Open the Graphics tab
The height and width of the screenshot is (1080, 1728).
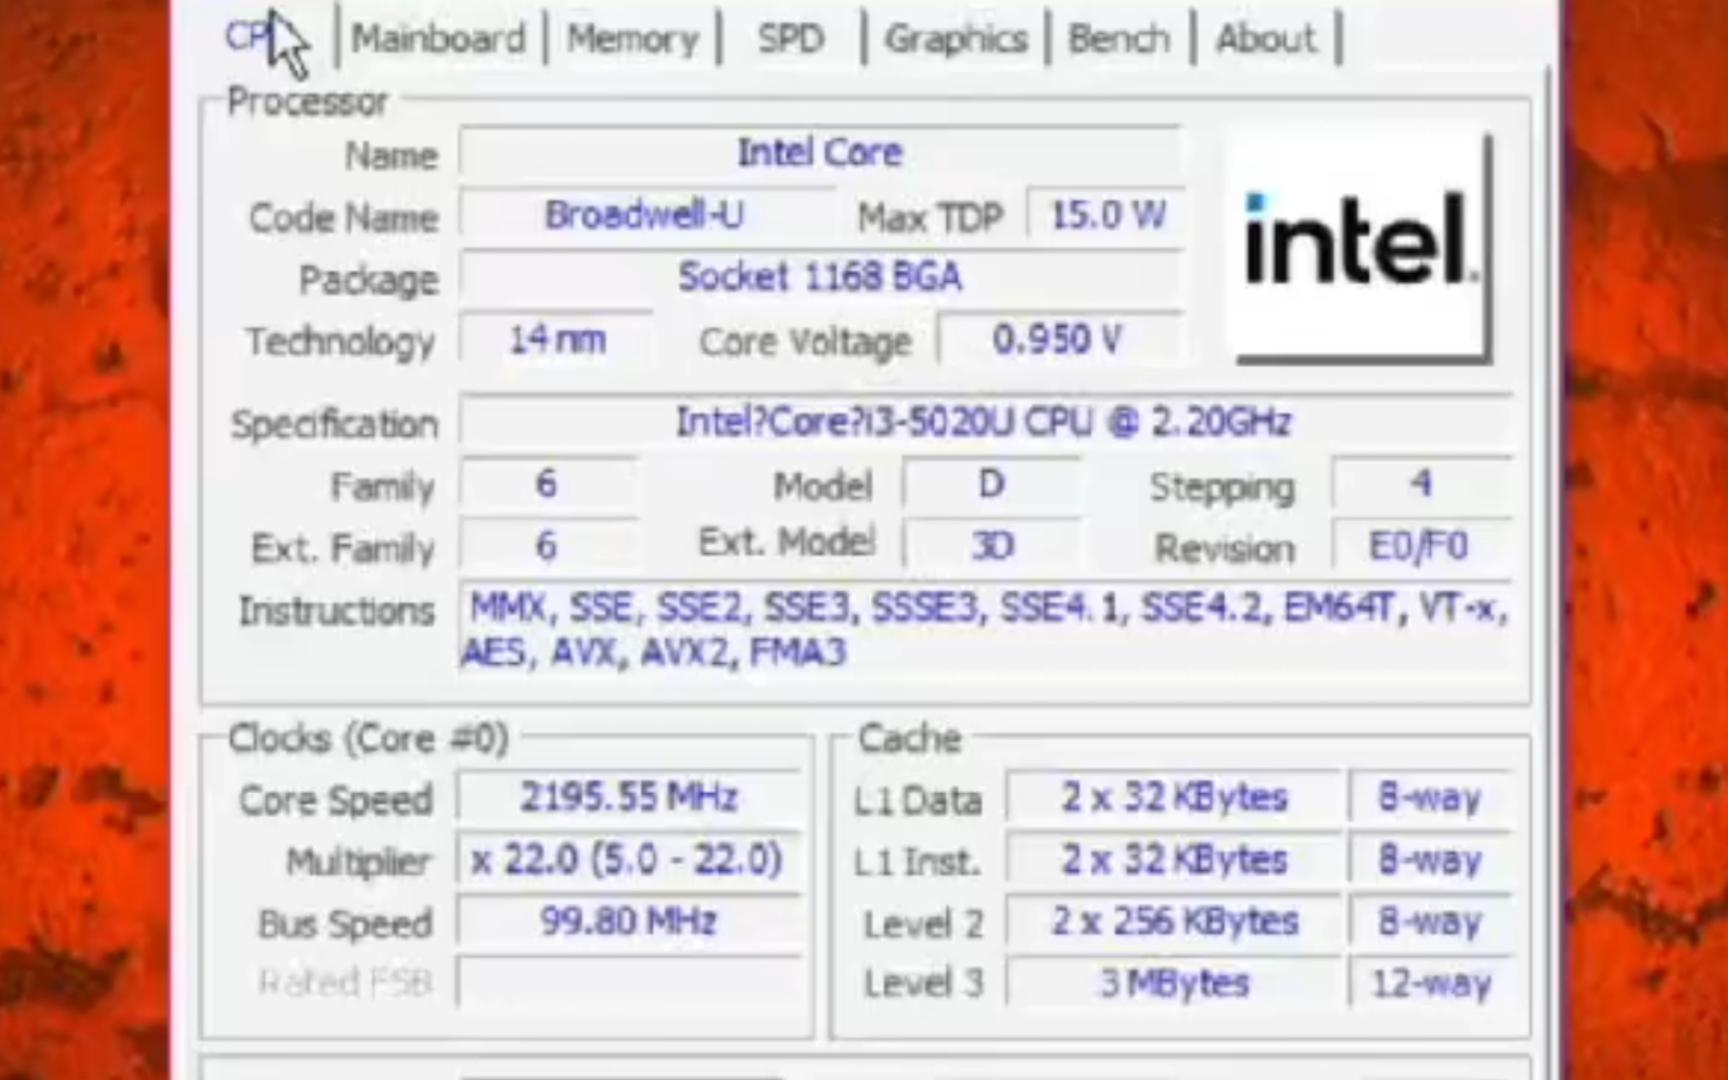(956, 39)
